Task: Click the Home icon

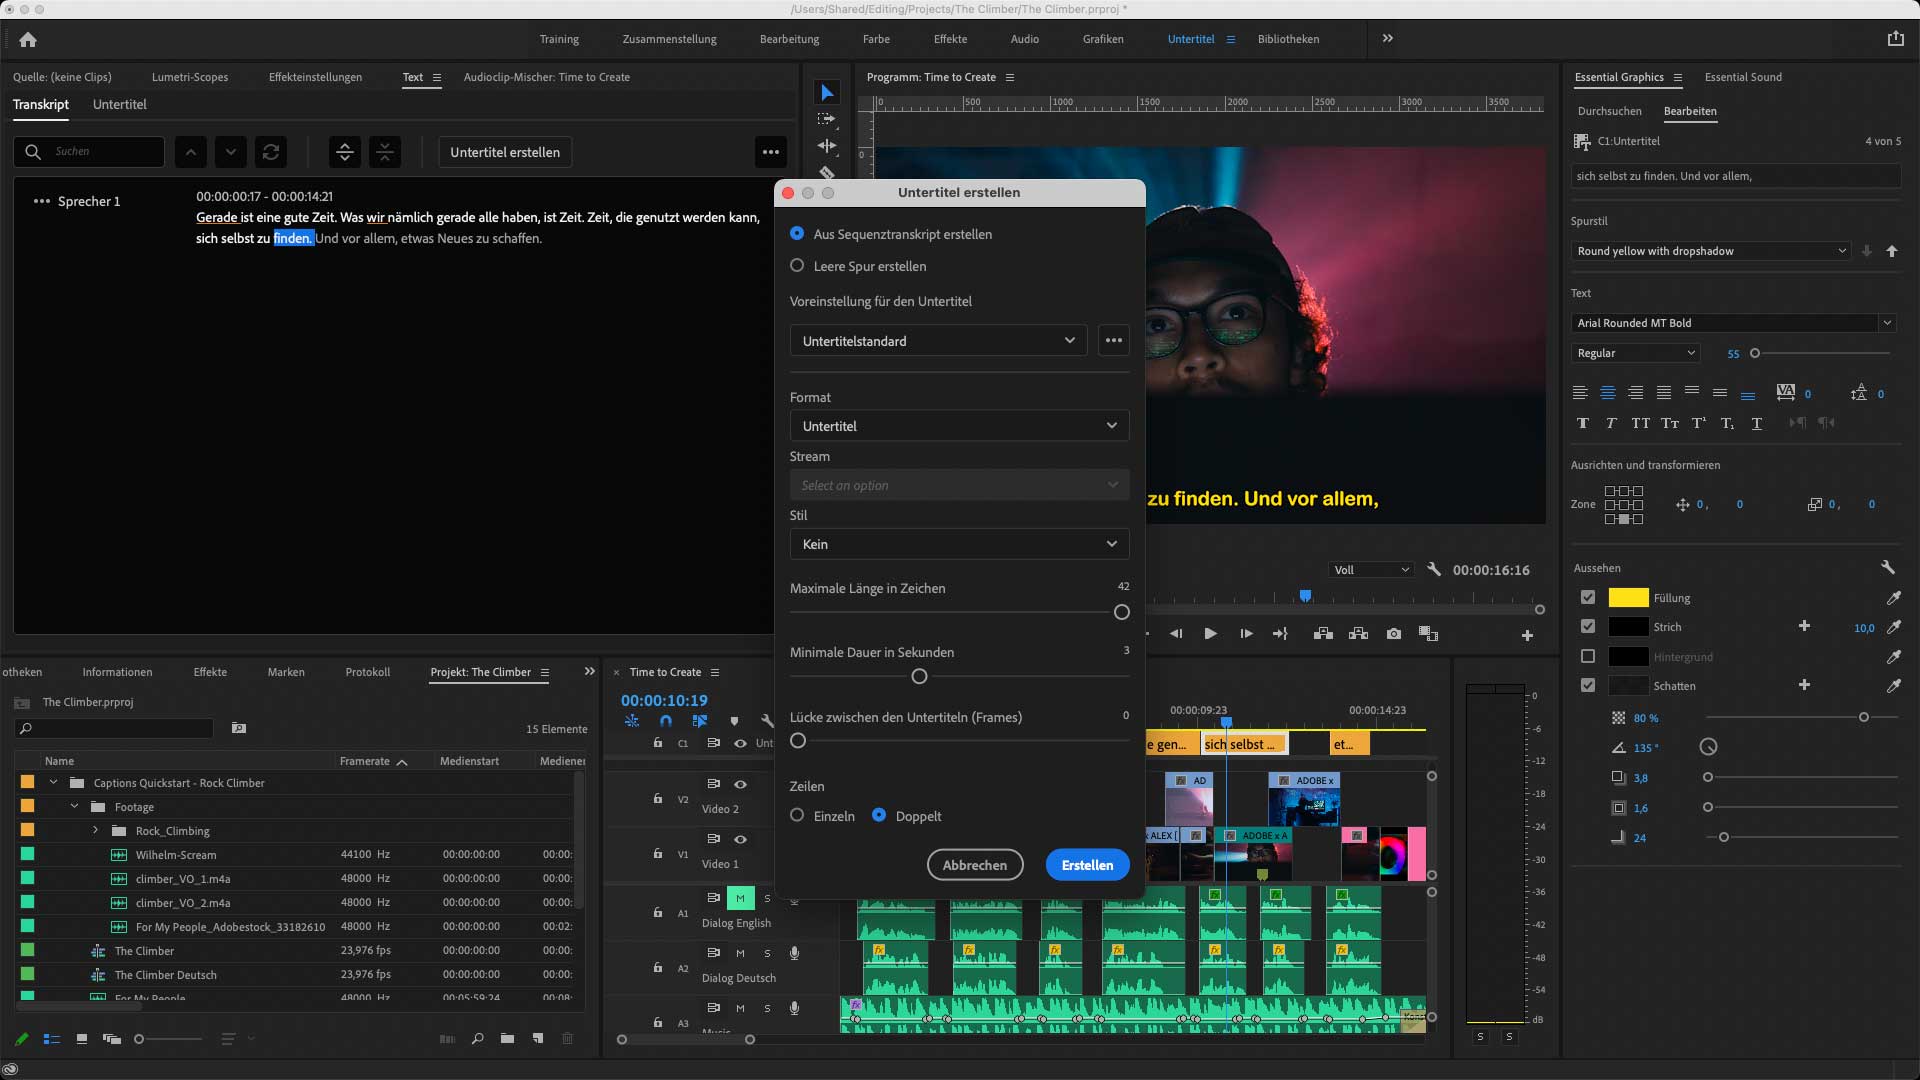Action: [28, 39]
